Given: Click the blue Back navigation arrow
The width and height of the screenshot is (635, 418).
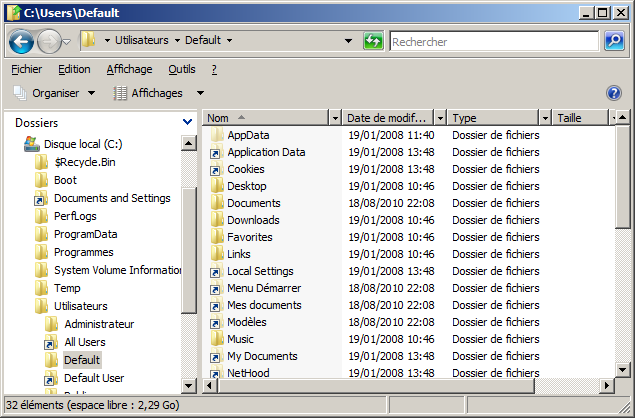Looking at the screenshot, I should tap(22, 42).
